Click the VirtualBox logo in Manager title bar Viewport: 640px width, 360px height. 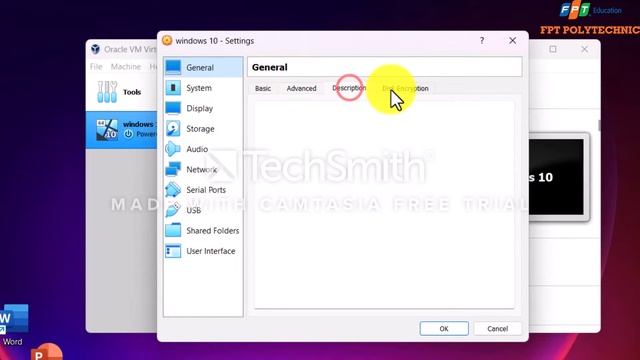click(95, 49)
